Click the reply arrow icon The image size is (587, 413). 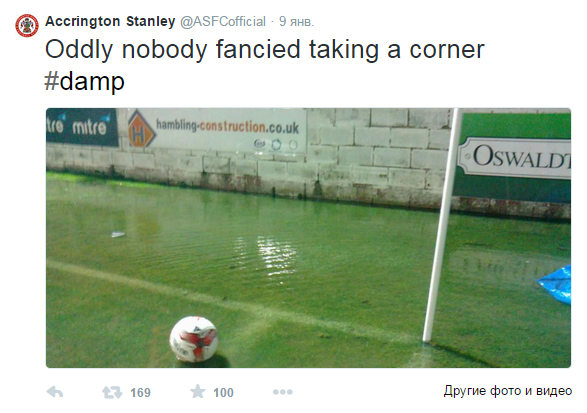(55, 392)
